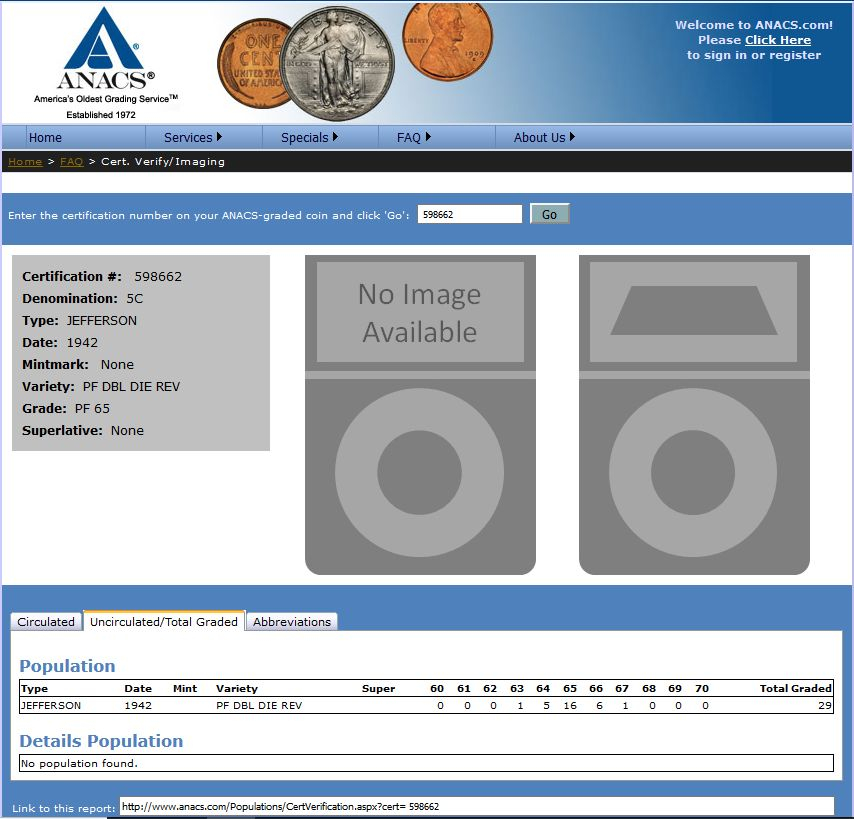Click the reverse coin holder placeholder image

point(694,414)
